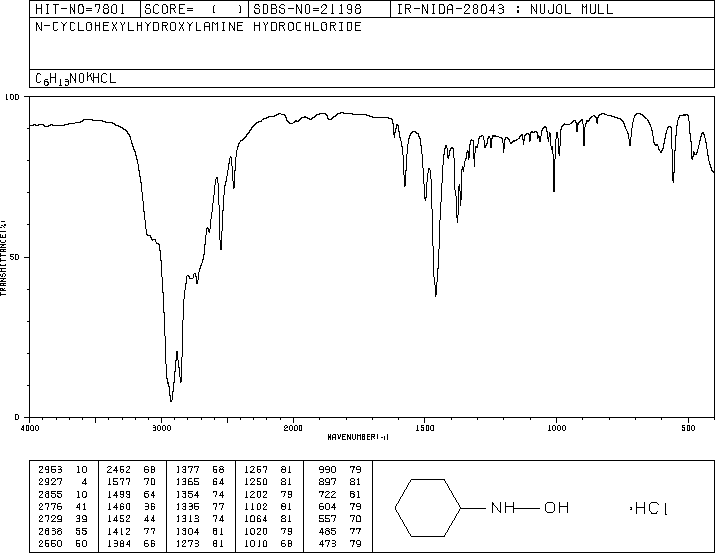This screenshot has height=553, width=715.
Task: Click the 2462 peak table entry
Action: 131,470
